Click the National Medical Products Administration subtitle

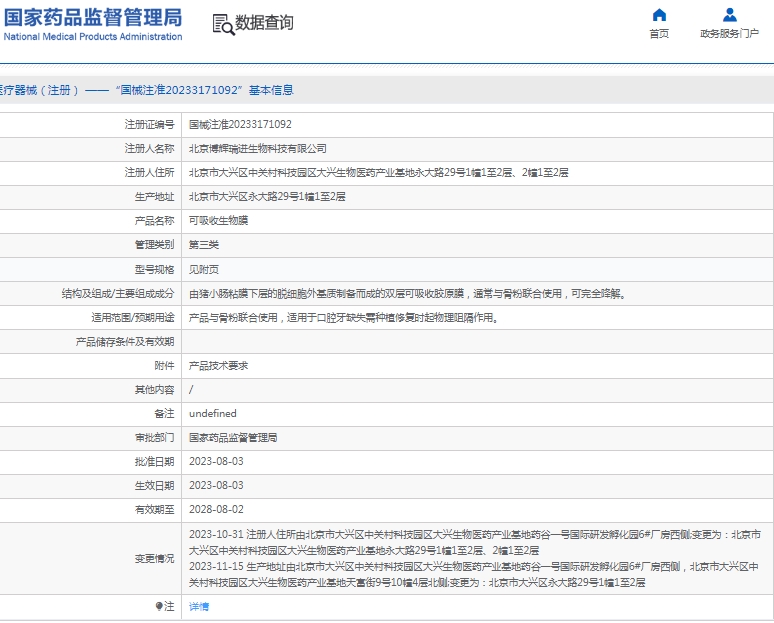coord(93,37)
